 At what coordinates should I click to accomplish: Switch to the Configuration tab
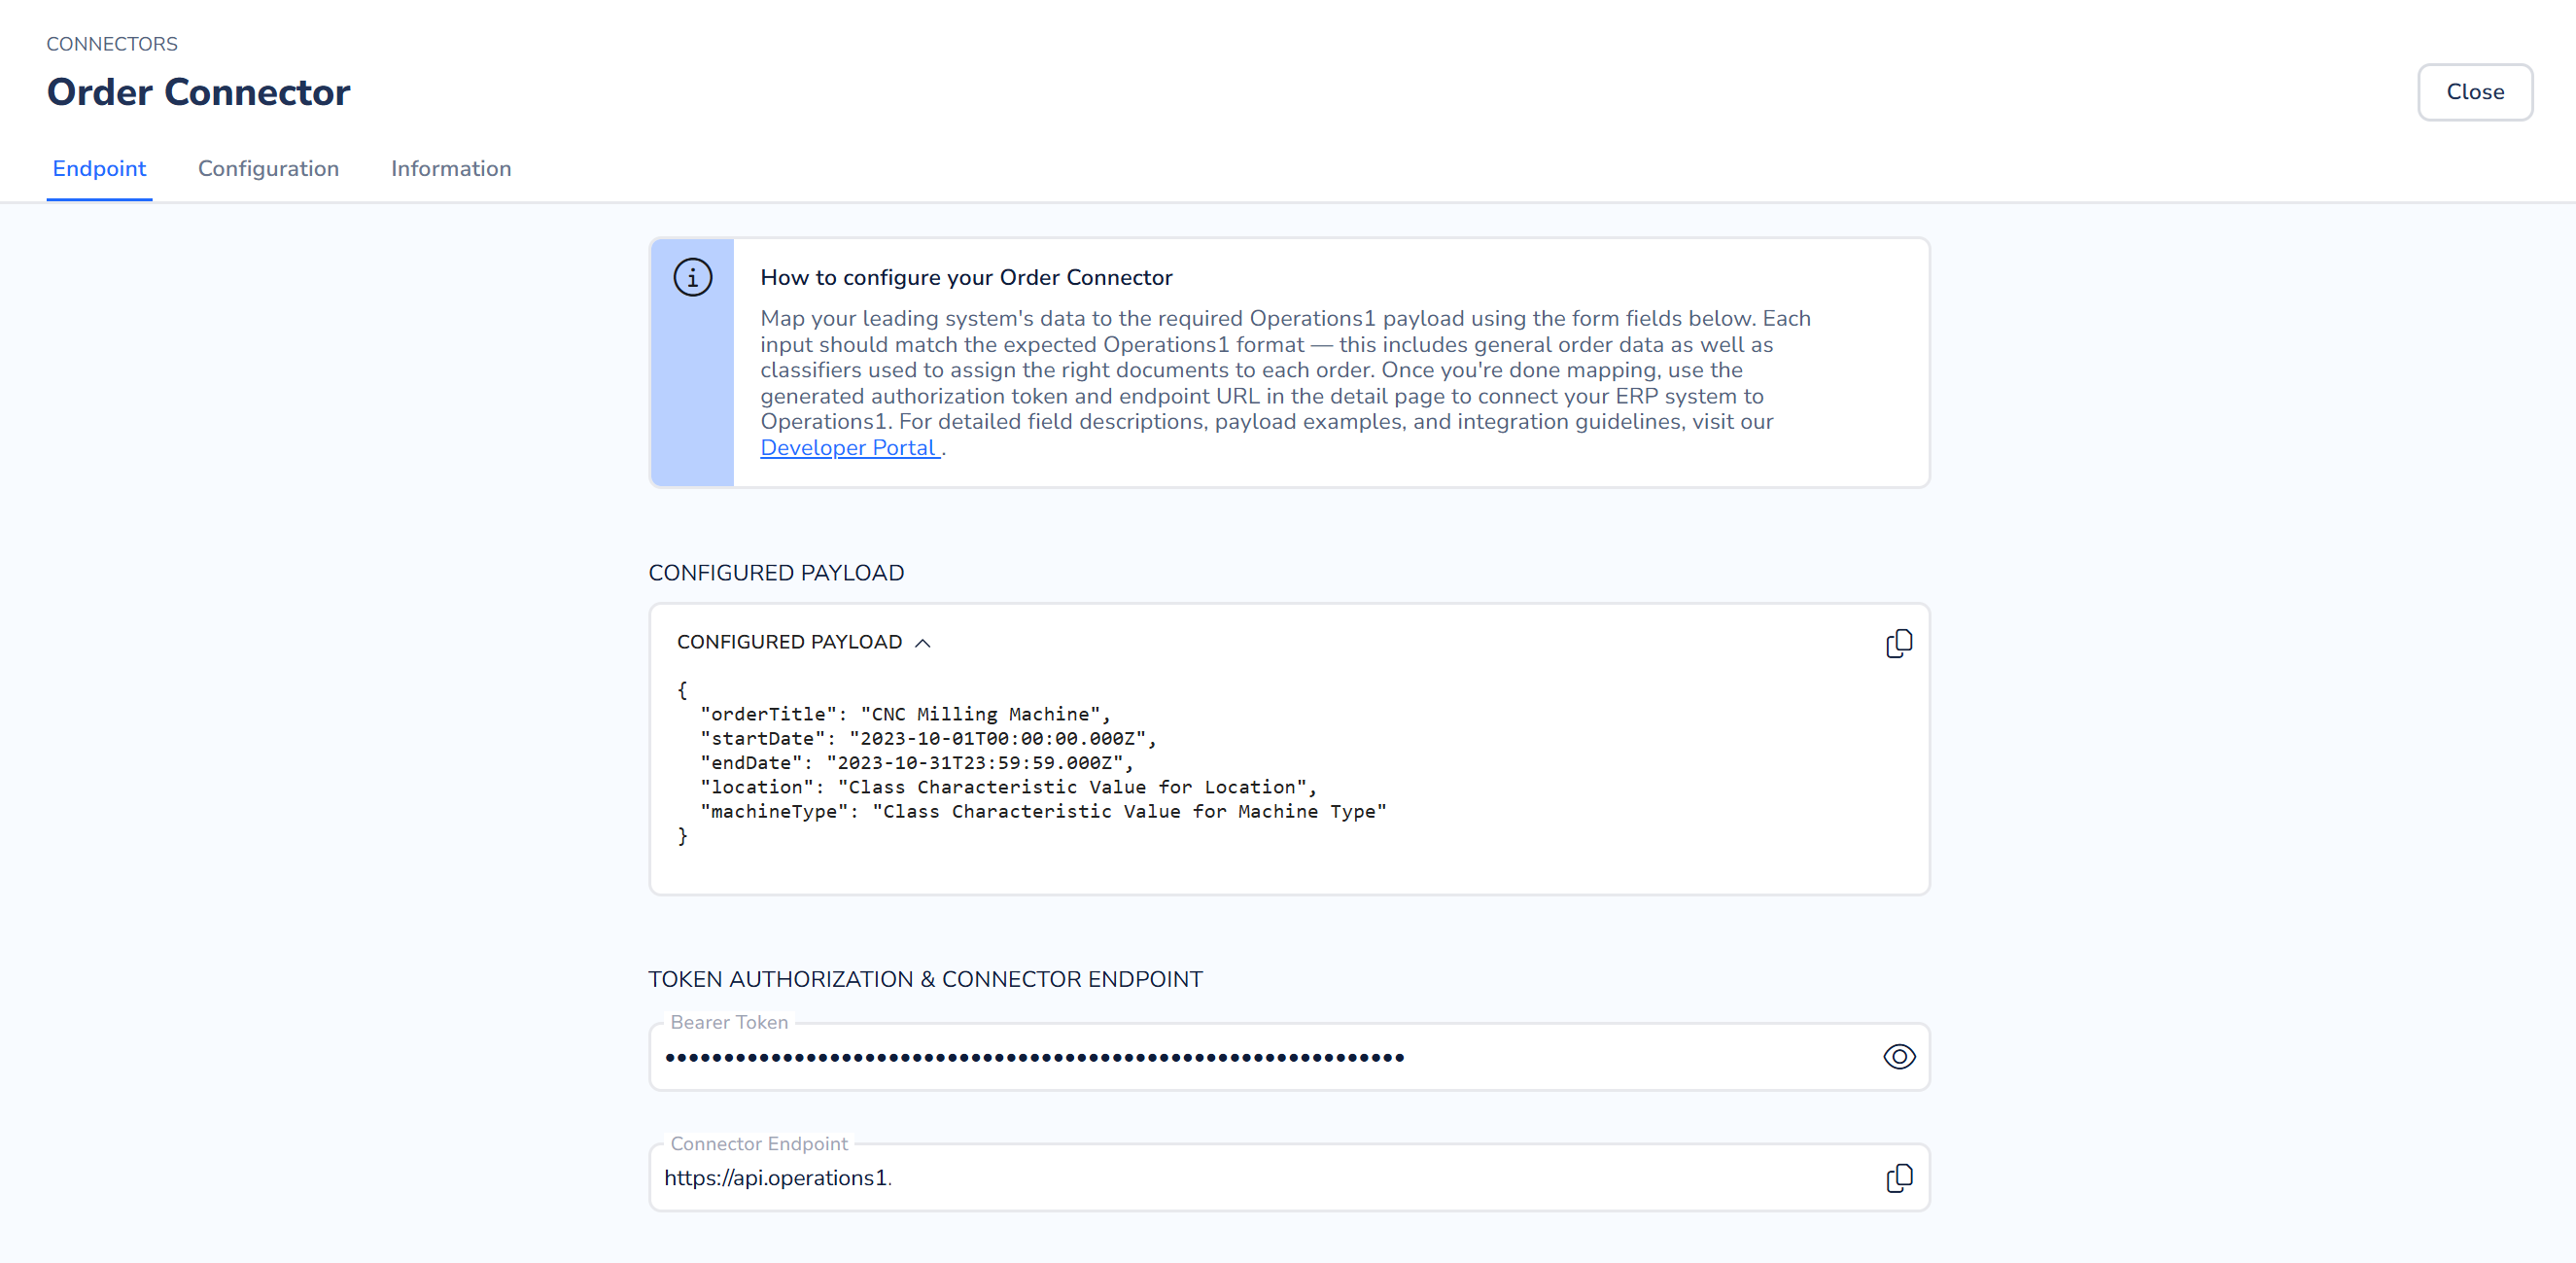tap(268, 168)
